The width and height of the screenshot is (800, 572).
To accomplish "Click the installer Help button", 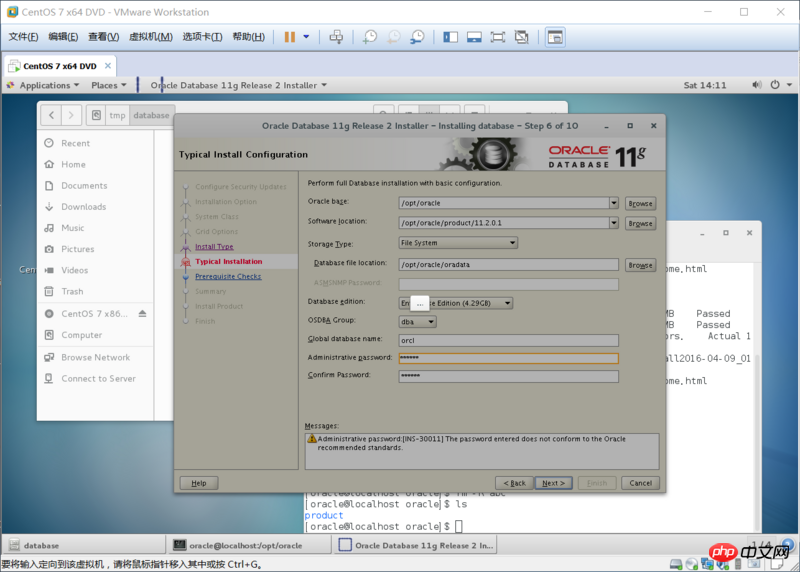I will pos(199,483).
